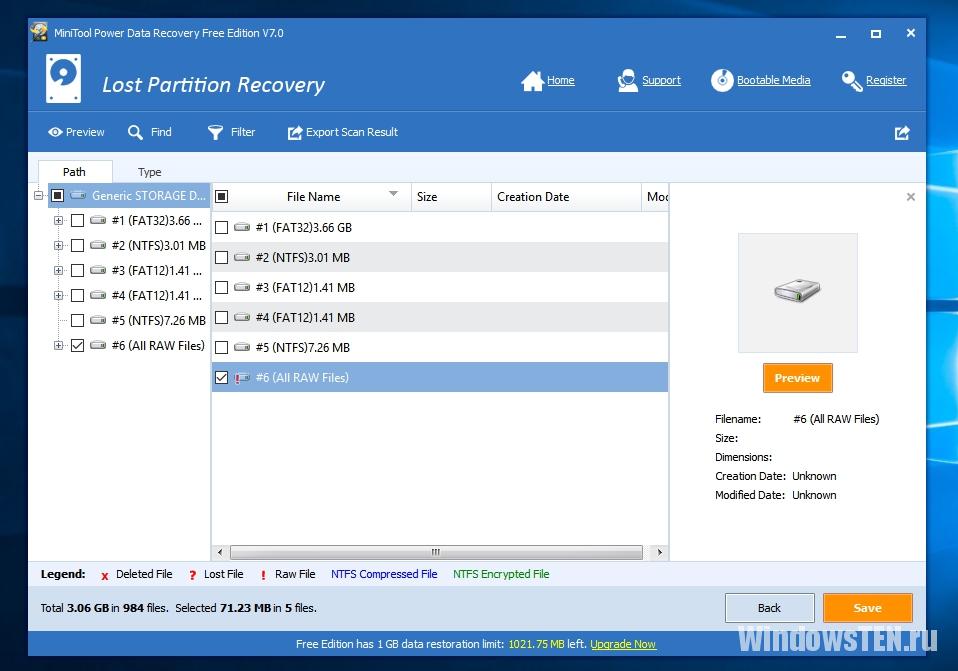
Task: Check #3 (FAT12) in the tree
Action: point(77,270)
